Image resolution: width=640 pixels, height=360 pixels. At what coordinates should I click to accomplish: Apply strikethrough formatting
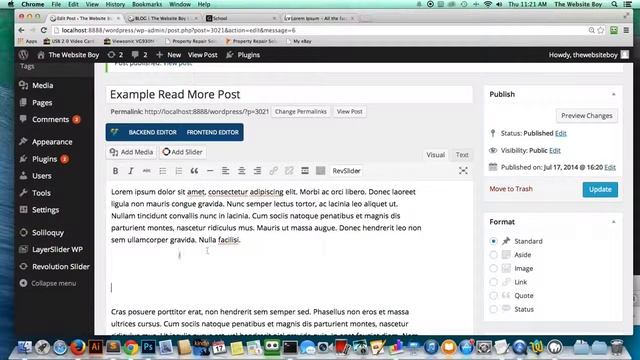[x=147, y=171]
